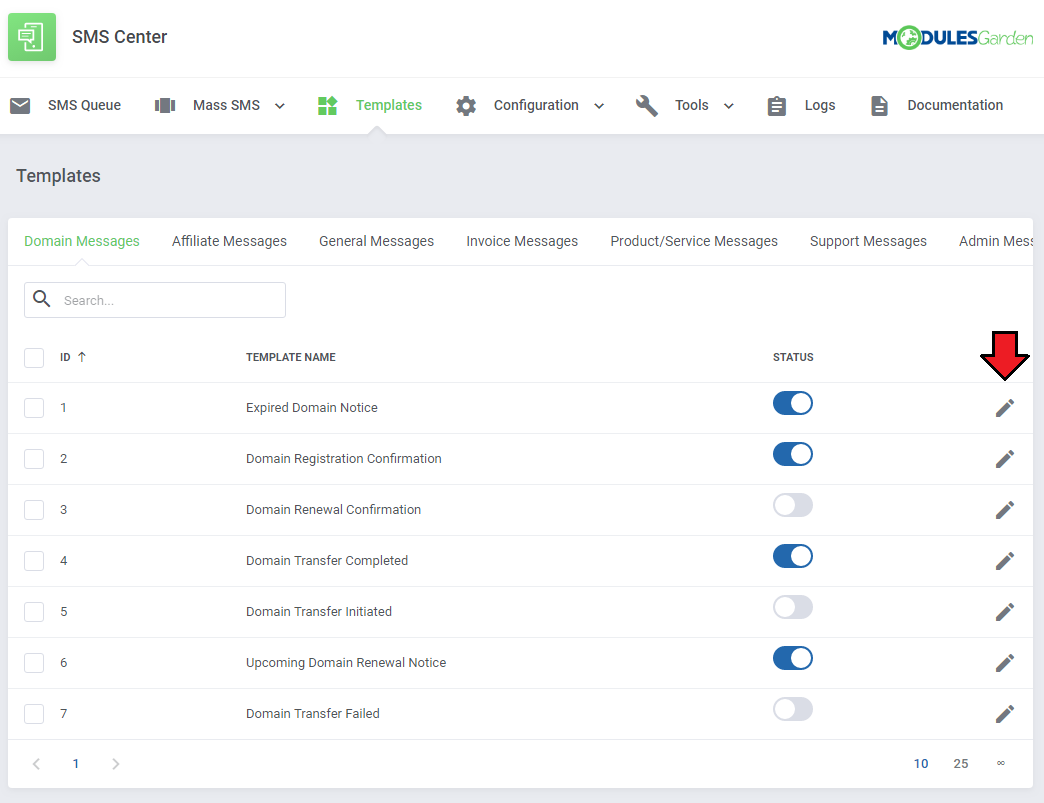The height and width of the screenshot is (803, 1044).
Task: Edit the Domain Transfer Initiated template
Action: [x=1005, y=612]
